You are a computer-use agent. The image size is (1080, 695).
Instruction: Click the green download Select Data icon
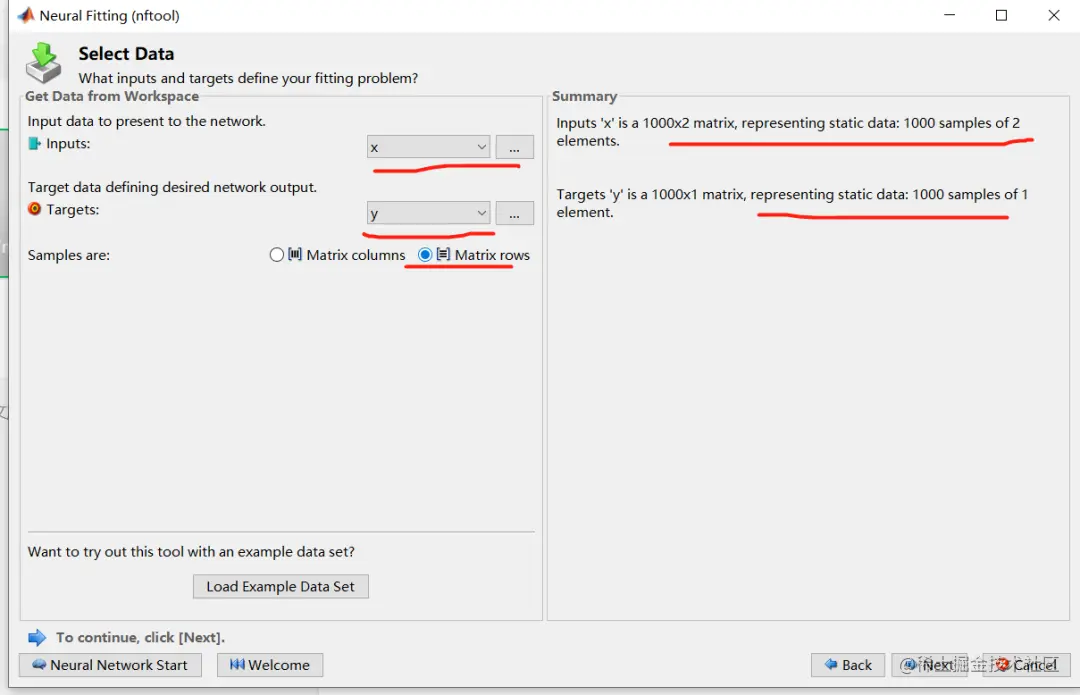[43, 63]
